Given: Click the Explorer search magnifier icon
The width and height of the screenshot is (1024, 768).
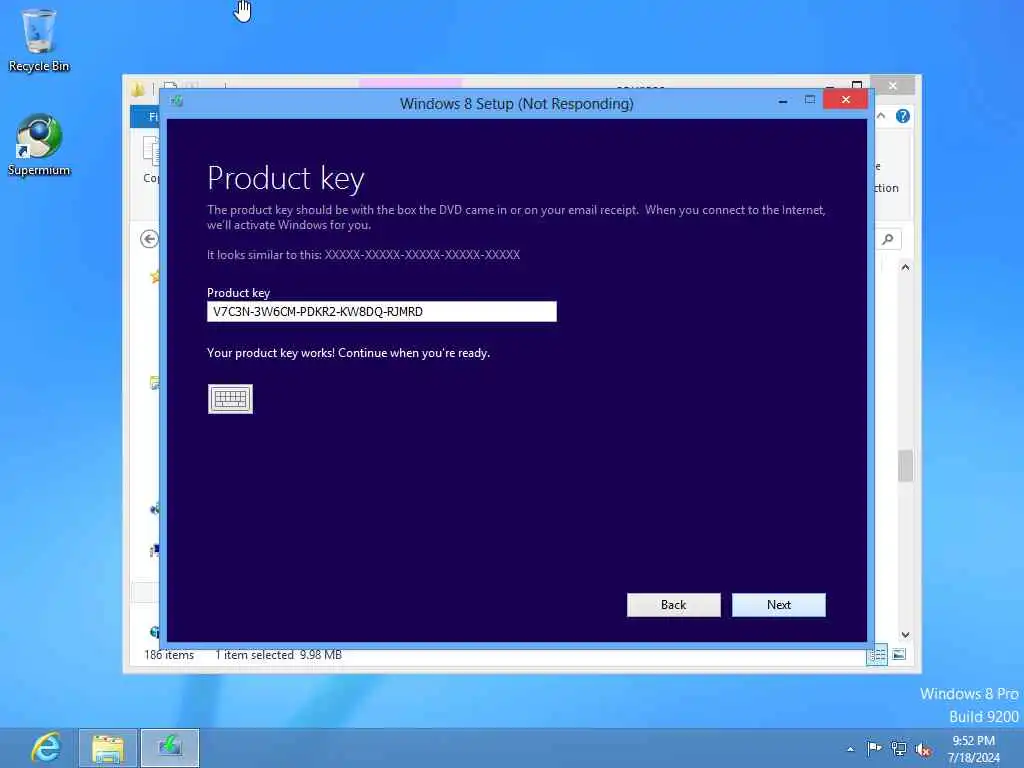Looking at the screenshot, I should tap(888, 239).
